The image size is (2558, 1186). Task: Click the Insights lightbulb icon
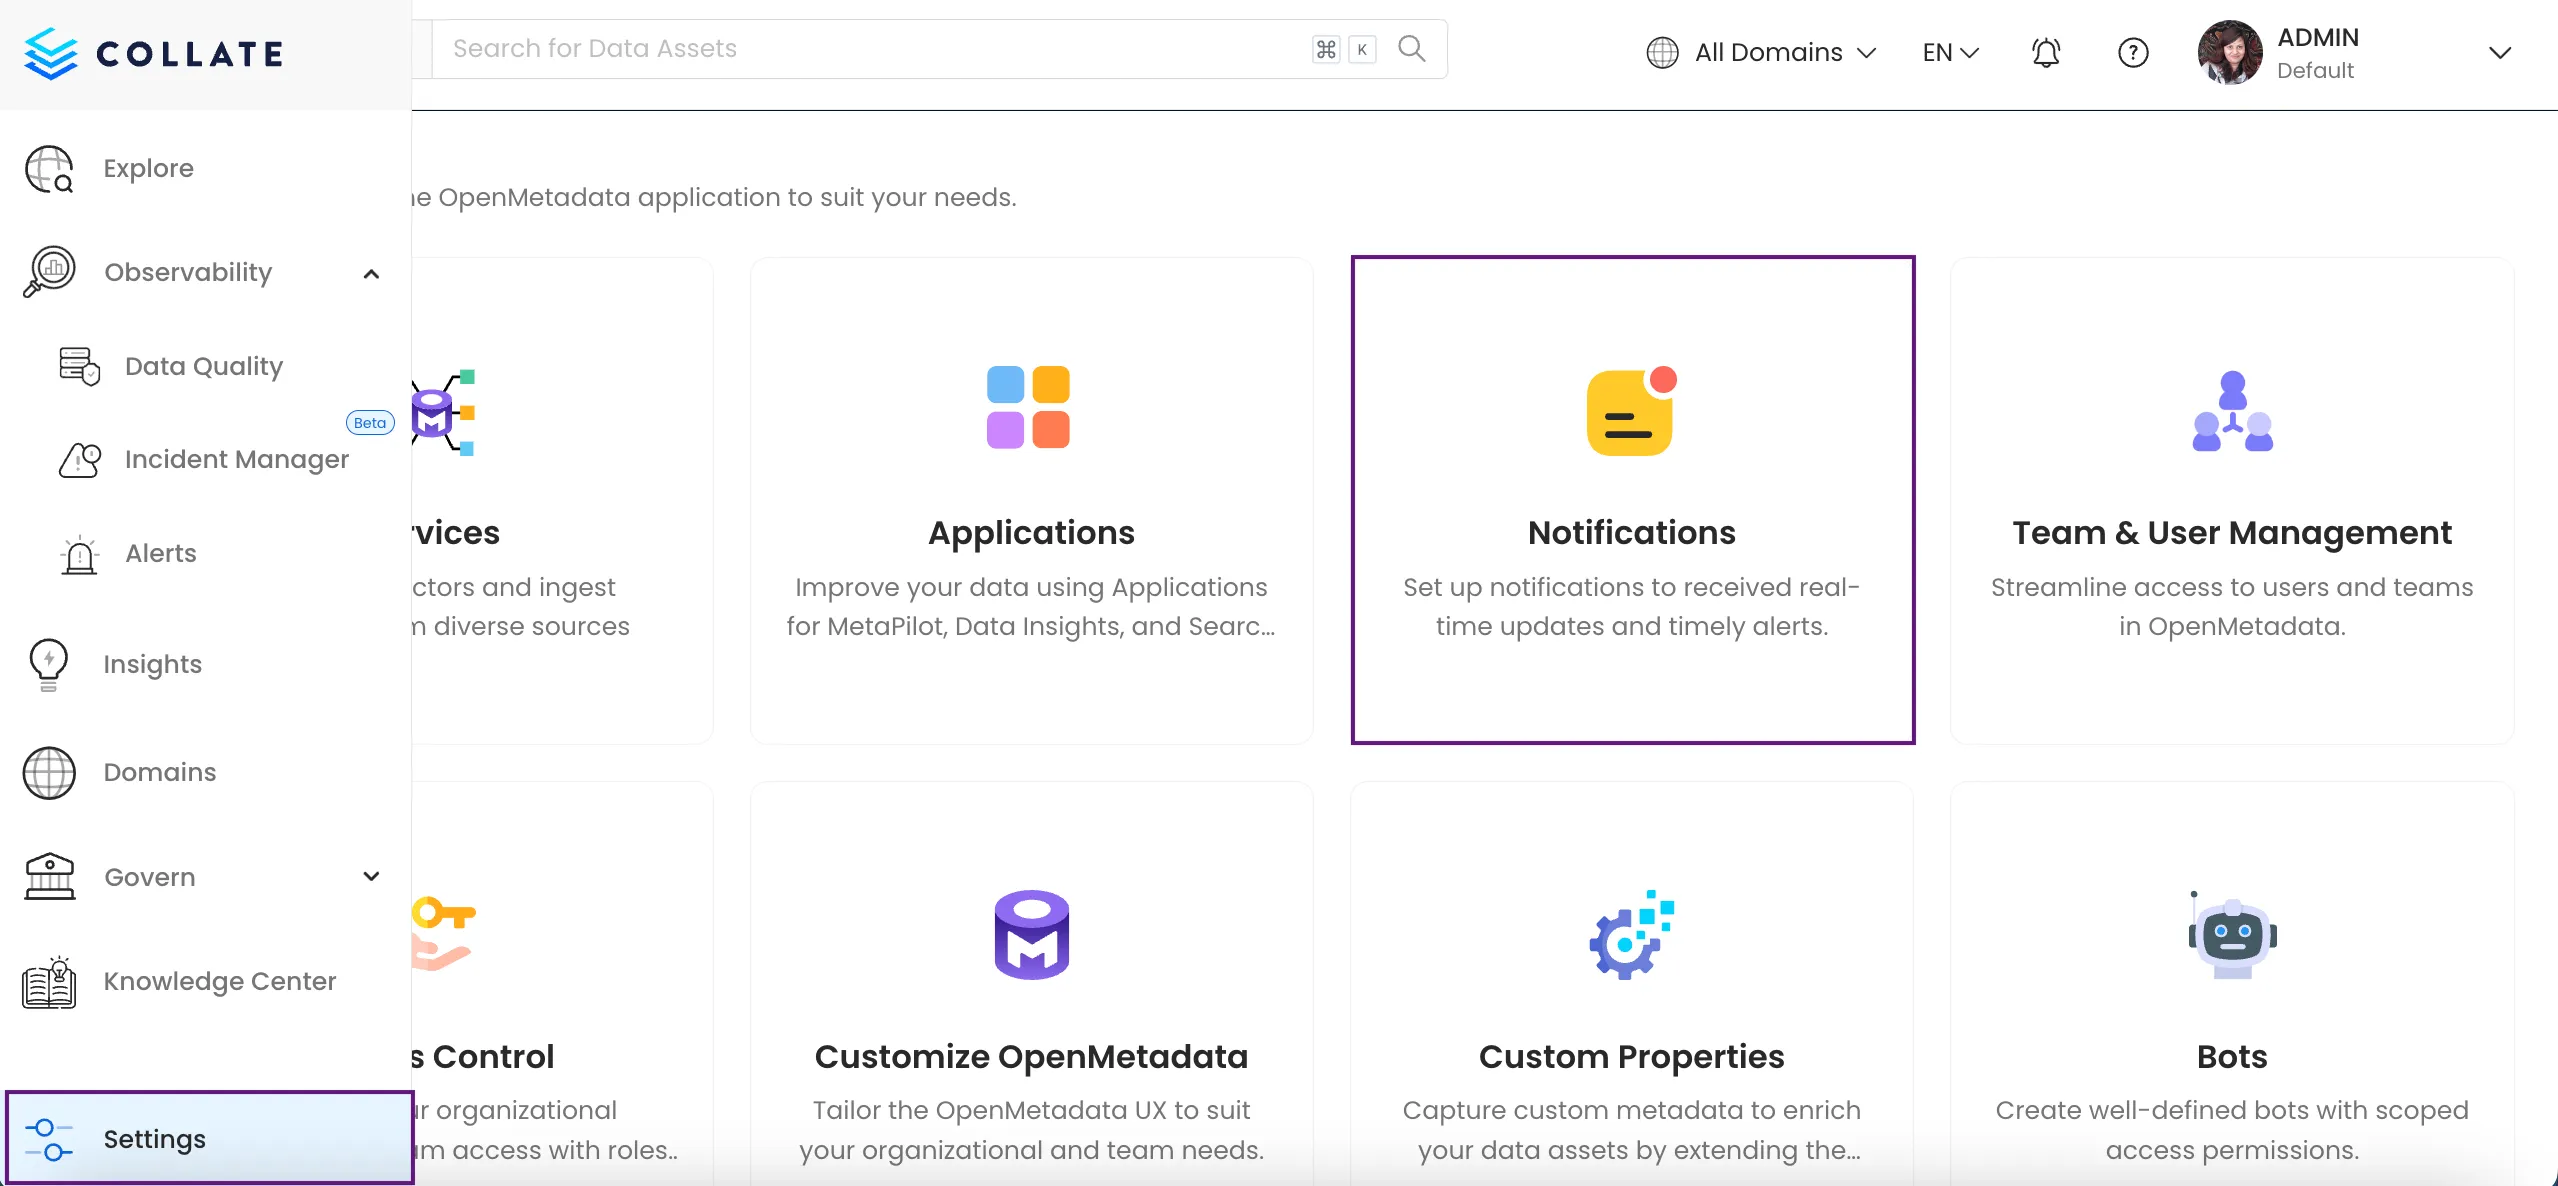tap(48, 665)
